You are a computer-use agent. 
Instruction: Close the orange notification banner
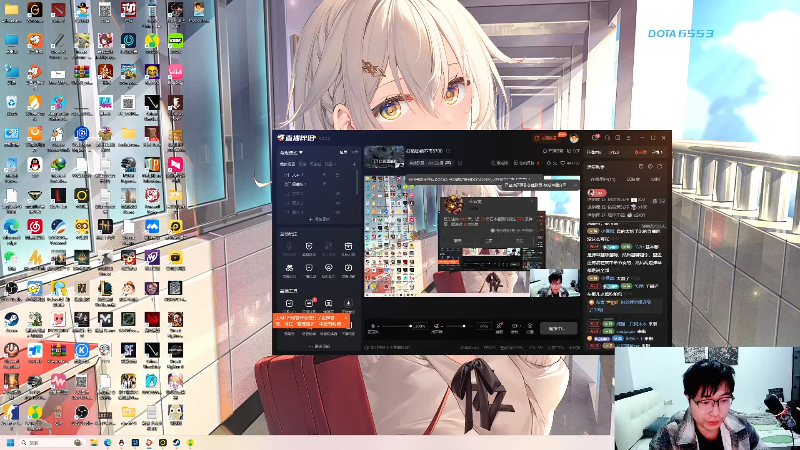345,318
